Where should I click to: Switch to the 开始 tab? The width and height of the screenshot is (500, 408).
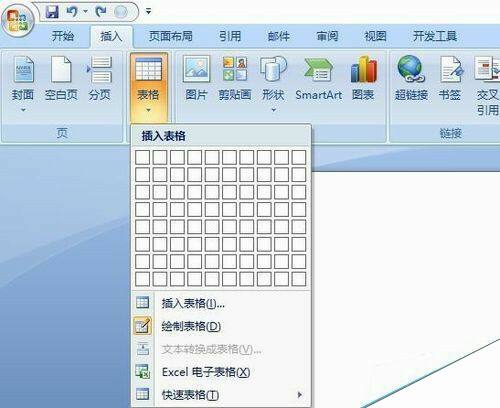click(x=63, y=36)
